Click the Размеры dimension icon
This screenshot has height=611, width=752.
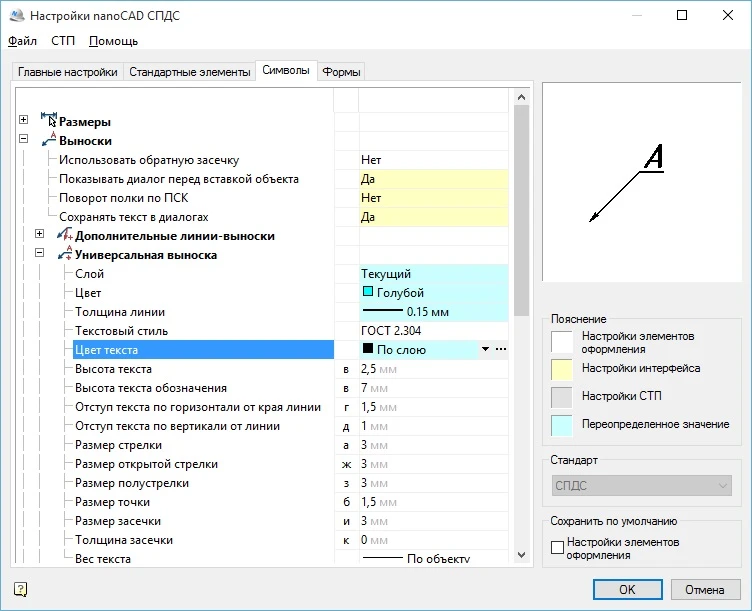[48, 120]
